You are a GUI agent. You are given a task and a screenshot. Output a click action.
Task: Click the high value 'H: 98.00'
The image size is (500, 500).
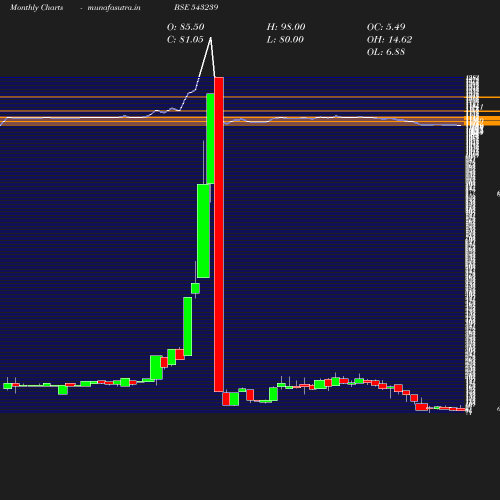(x=286, y=27)
